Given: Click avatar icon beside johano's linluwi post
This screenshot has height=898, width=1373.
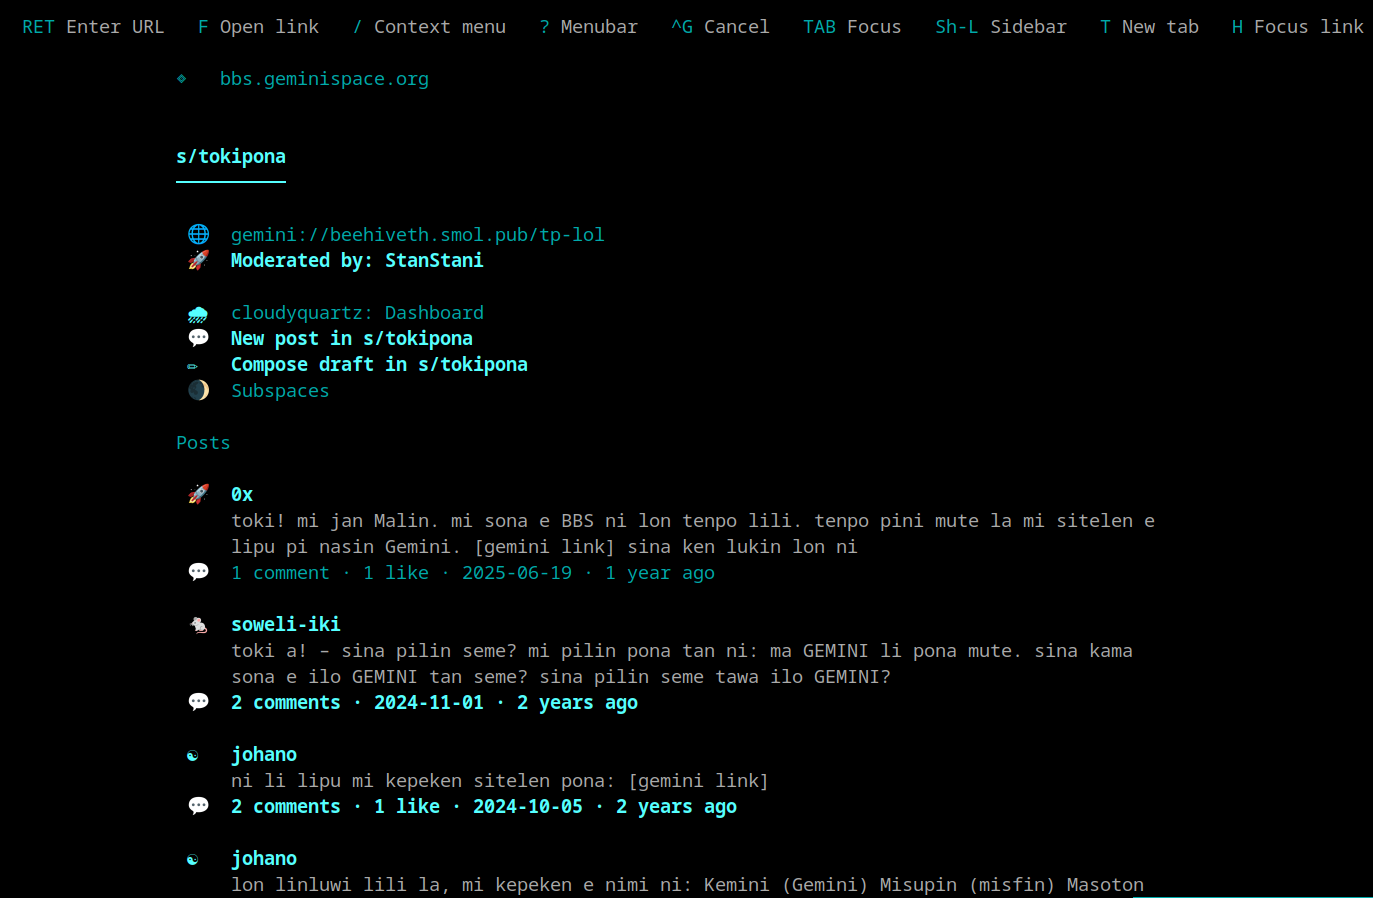Looking at the screenshot, I should 193,859.
